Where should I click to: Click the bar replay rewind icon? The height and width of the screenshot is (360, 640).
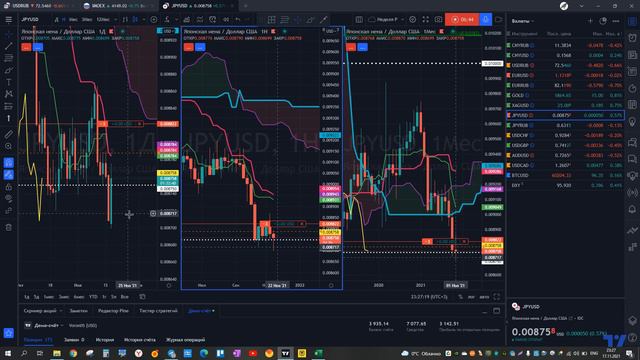pos(226,19)
